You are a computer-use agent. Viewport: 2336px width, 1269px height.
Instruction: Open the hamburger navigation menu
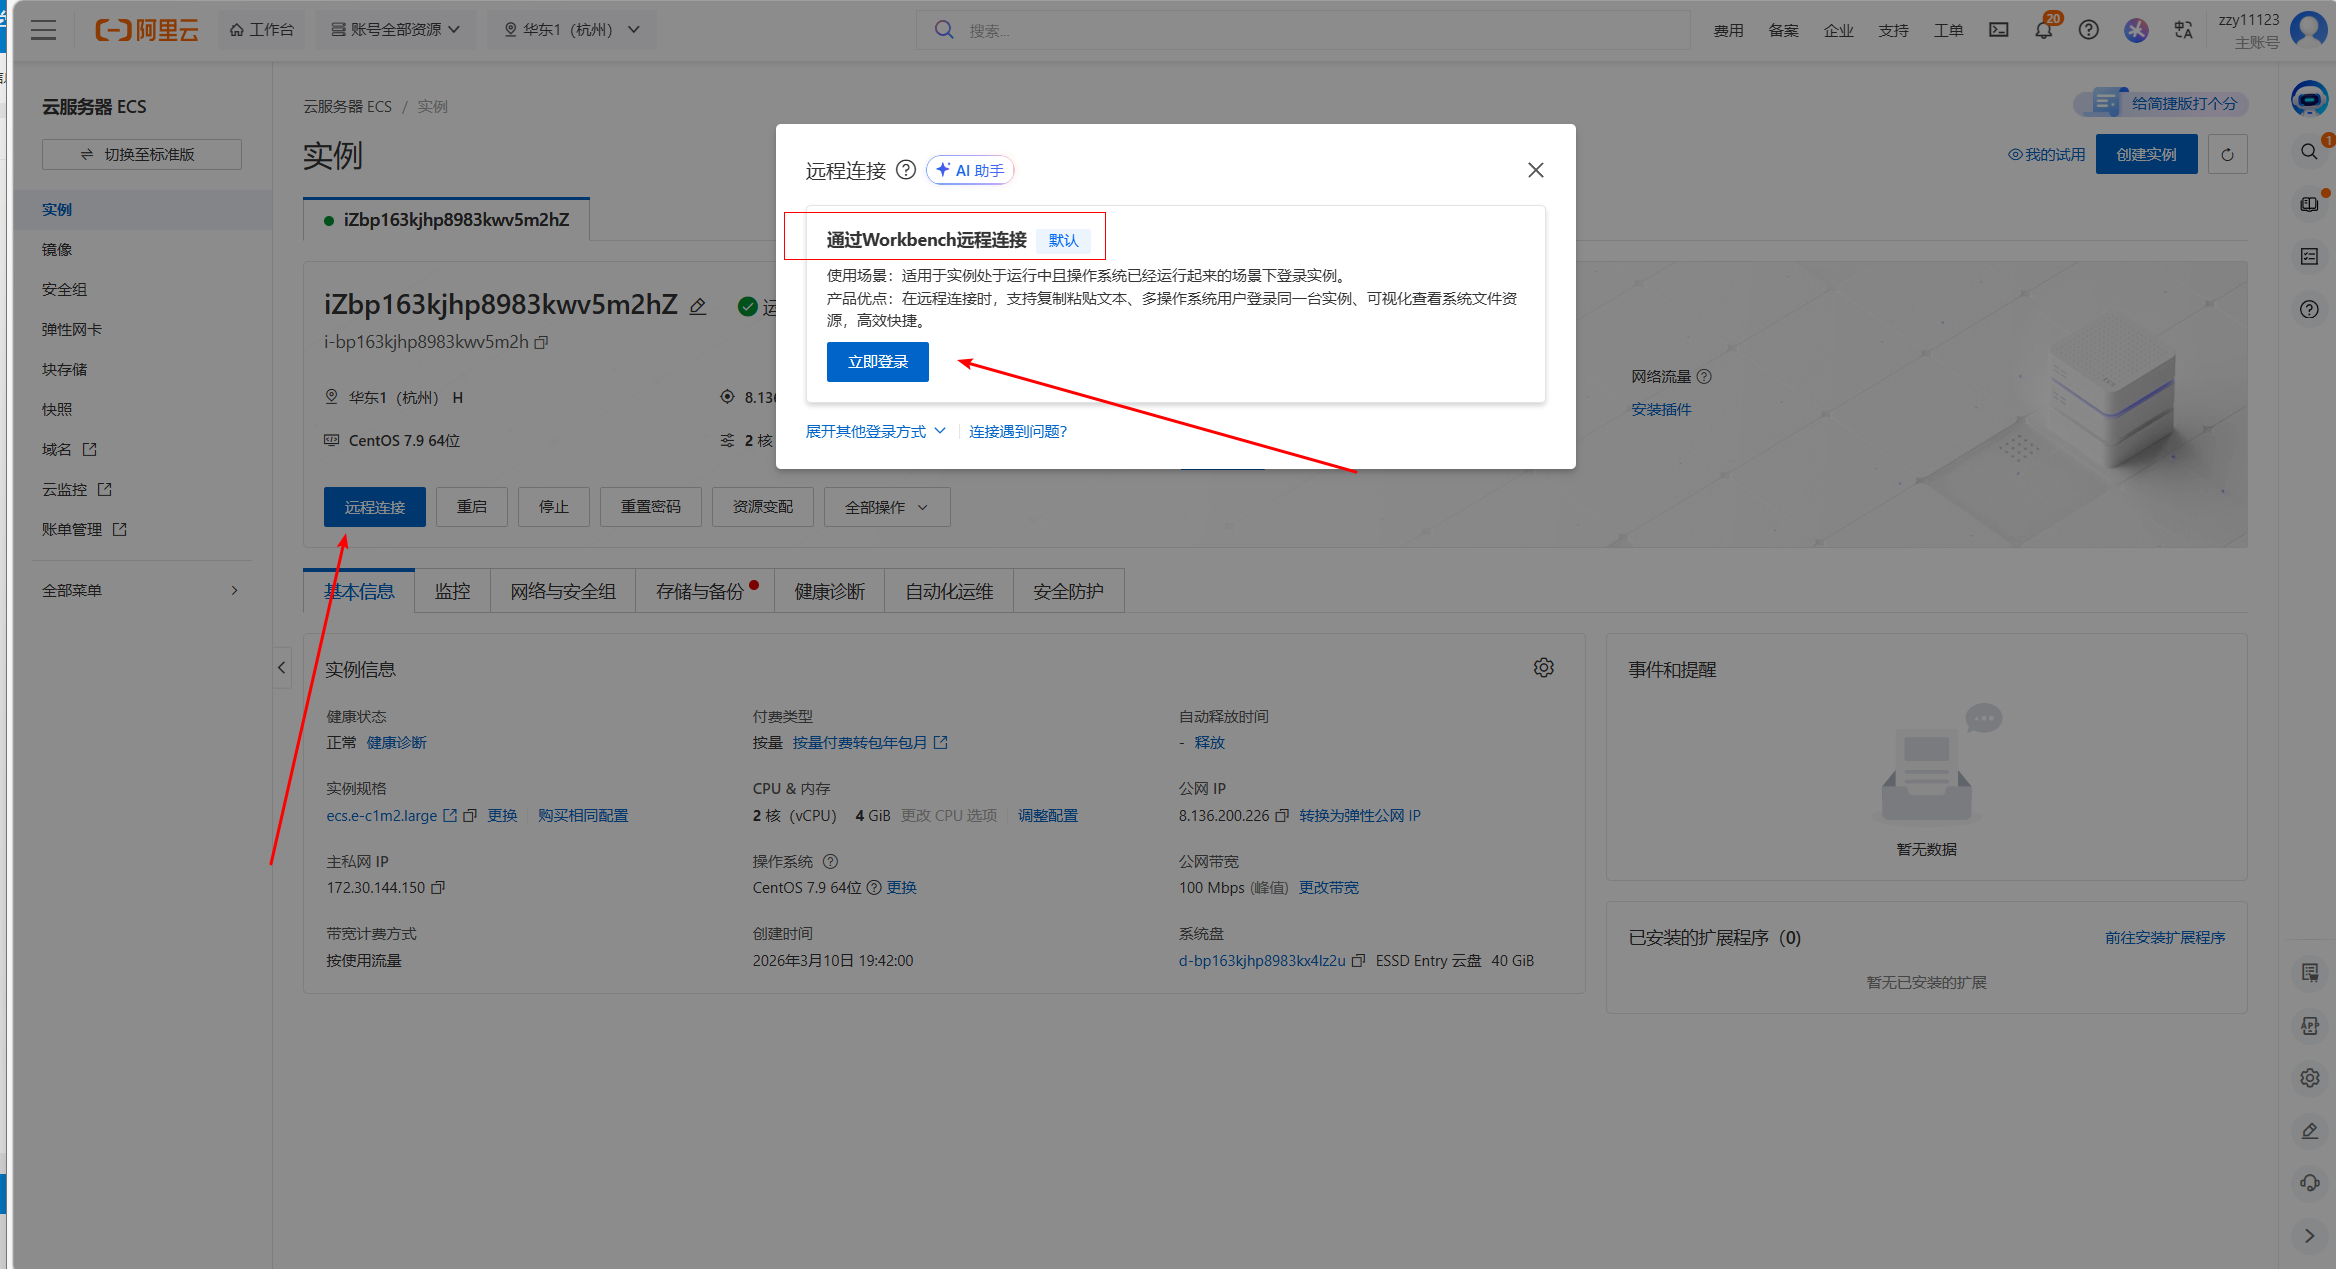43,30
